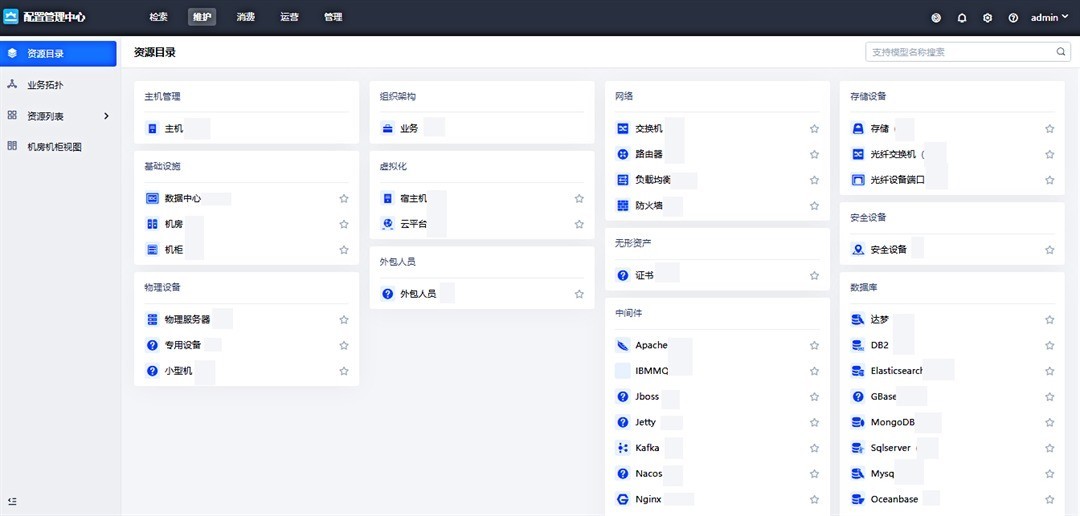
Task: Expand the 资源列表 sidebar submenu
Action: coord(106,116)
